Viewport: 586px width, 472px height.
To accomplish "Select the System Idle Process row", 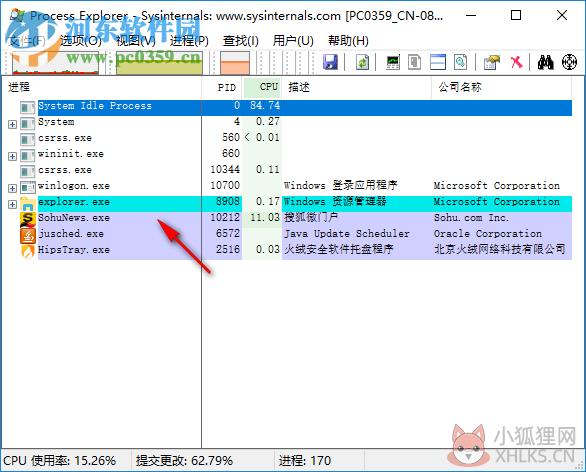I will pyautogui.click(x=305, y=108).
